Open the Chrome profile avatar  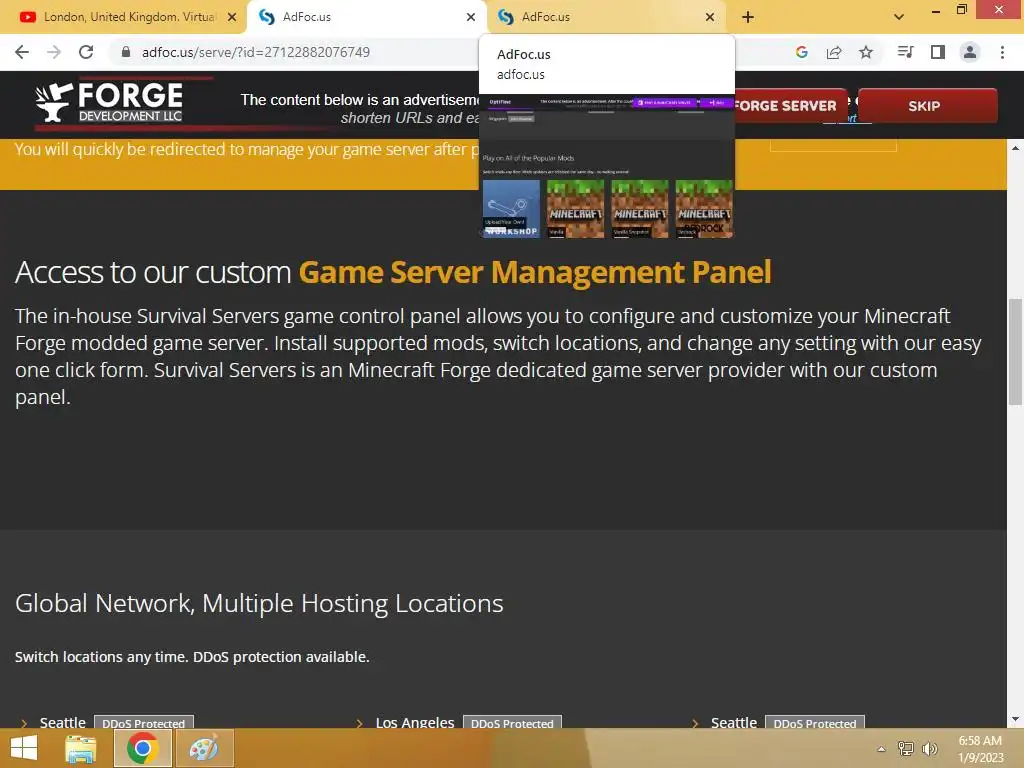pyautogui.click(x=970, y=52)
